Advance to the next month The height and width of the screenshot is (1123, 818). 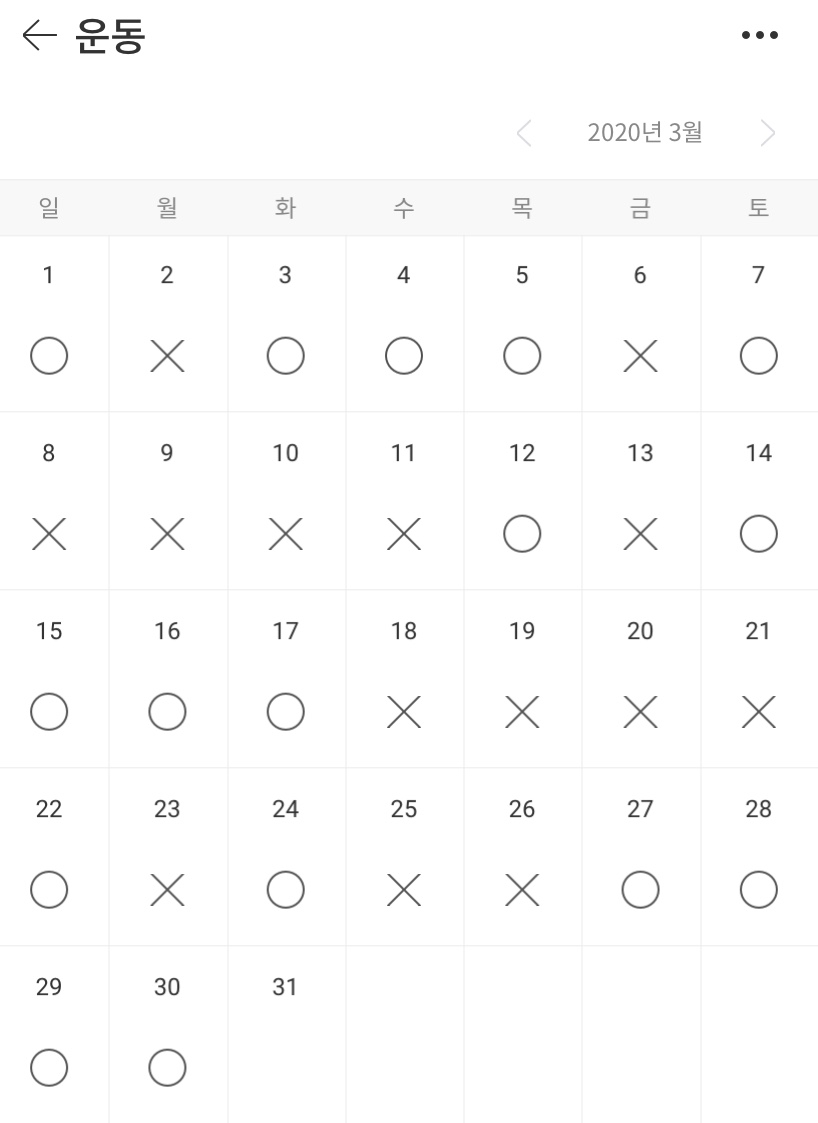pos(767,132)
